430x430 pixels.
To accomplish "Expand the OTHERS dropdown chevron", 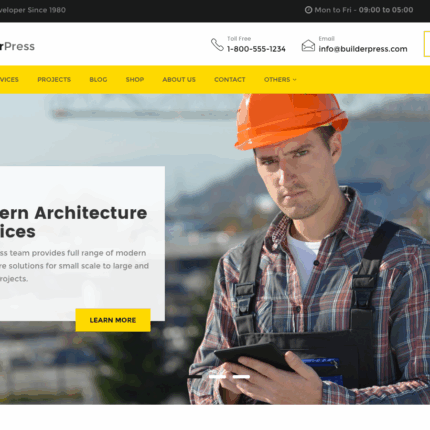I will pyautogui.click(x=295, y=80).
